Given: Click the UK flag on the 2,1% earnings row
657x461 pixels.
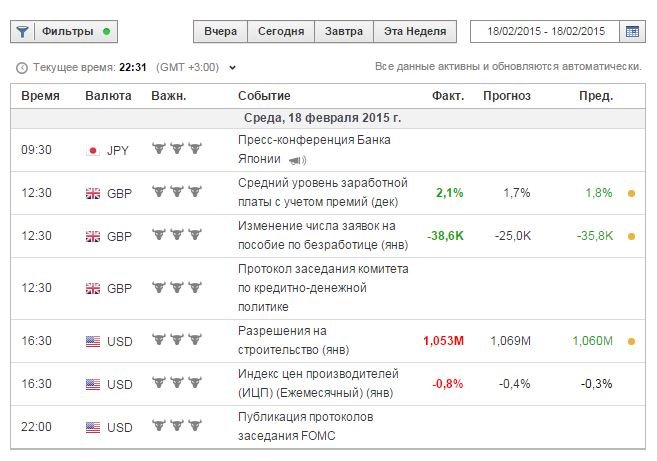Looking at the screenshot, I should (x=93, y=193).
